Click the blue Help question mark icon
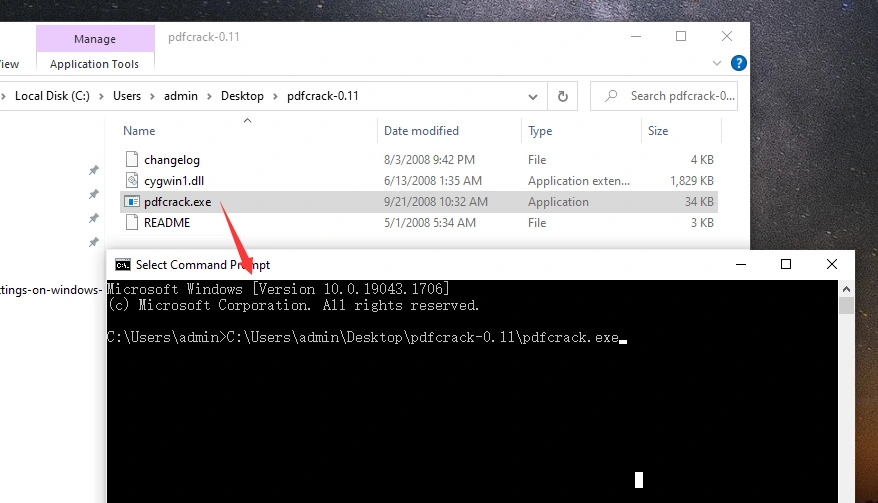The height and width of the screenshot is (503, 878). pyautogui.click(x=739, y=63)
